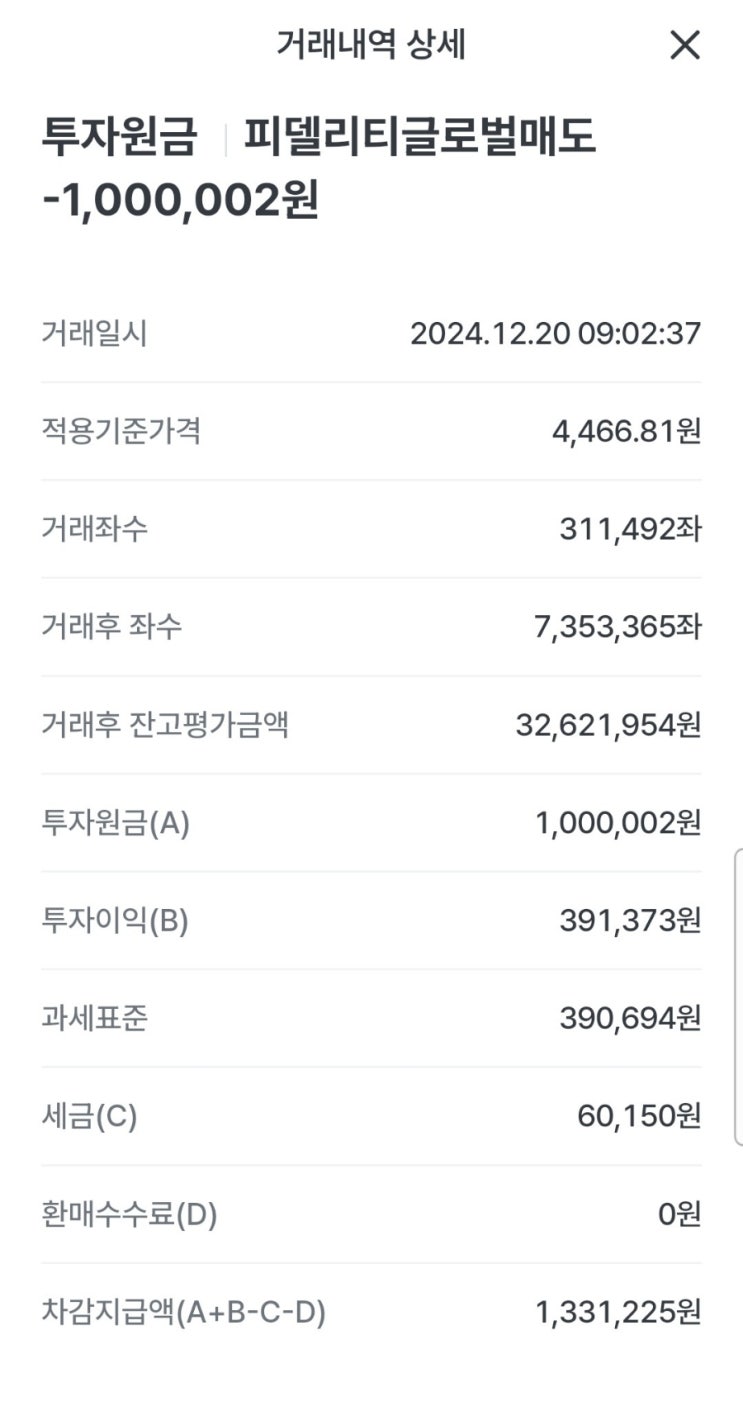This screenshot has height=1401, width=743.
Task: Tap the 7,353,365좌 remaining units value
Action: coord(617,627)
